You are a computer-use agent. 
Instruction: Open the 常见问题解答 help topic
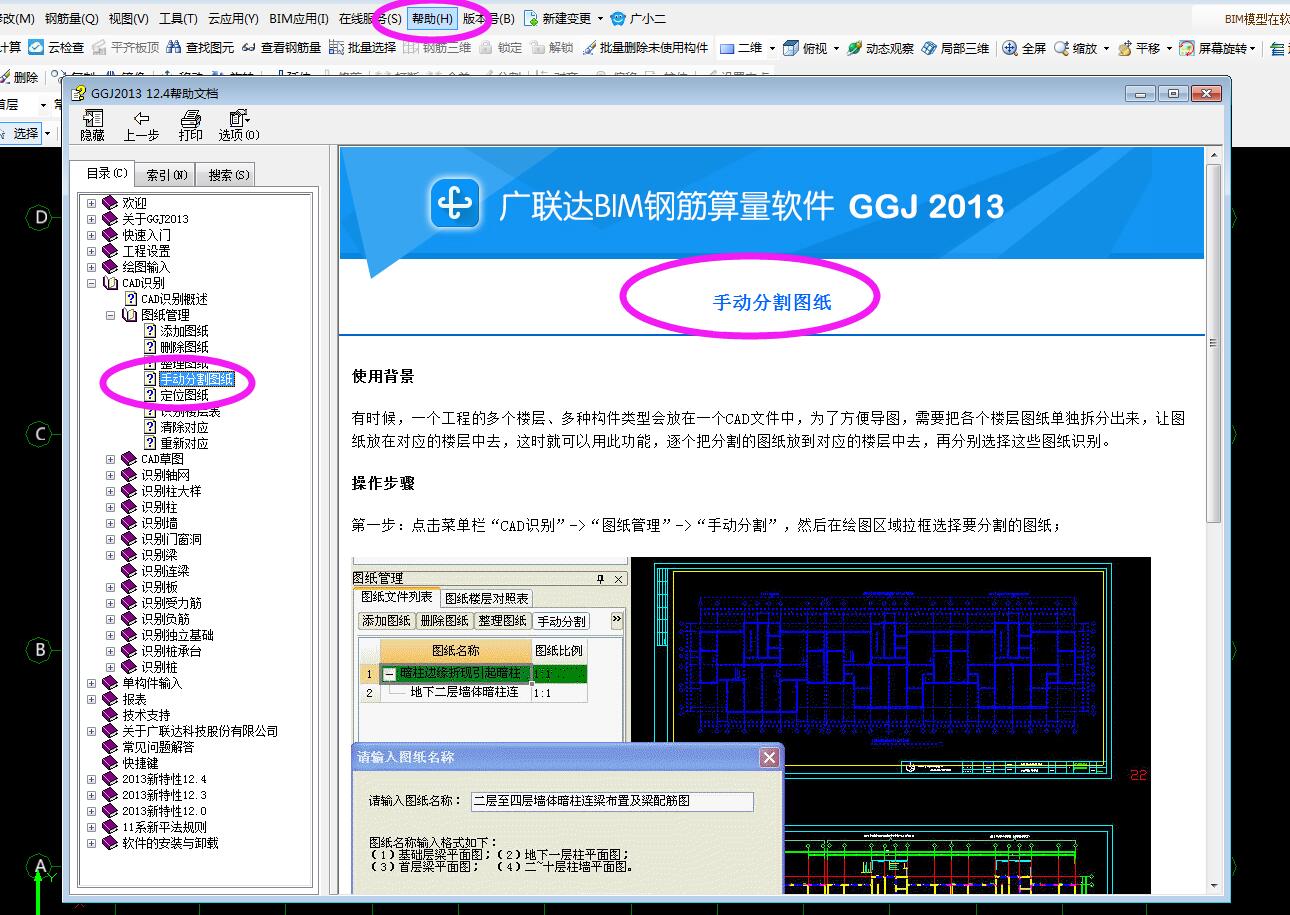(x=158, y=747)
